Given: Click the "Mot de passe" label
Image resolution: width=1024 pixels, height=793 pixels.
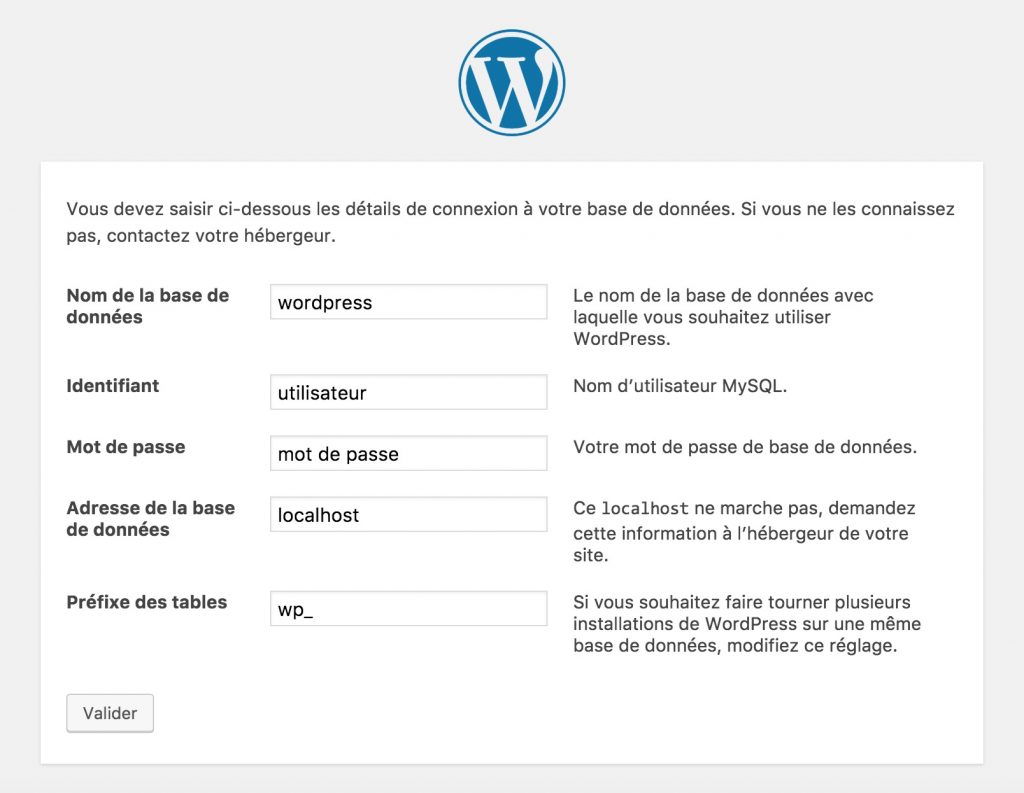Looking at the screenshot, I should (126, 447).
